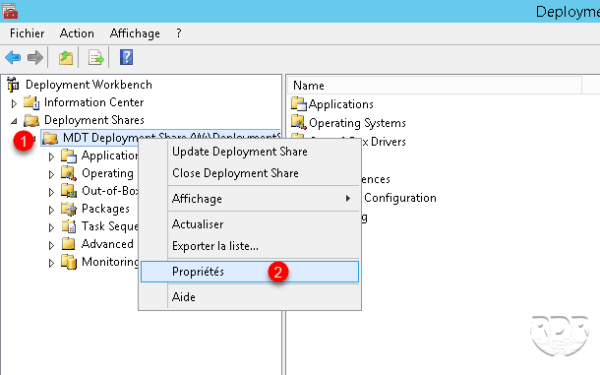Expand the Information Center tree node
This screenshot has width=600, height=375.
(14, 103)
